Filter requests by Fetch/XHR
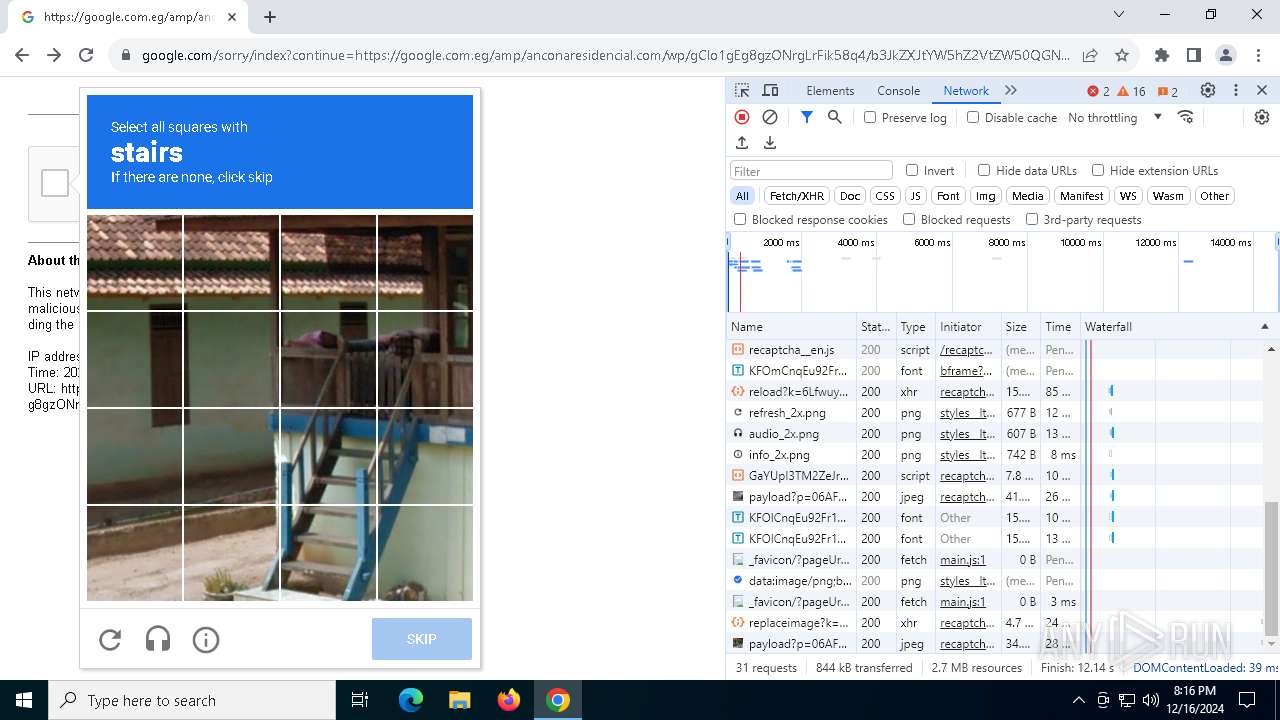This screenshot has width=1280, height=720. (797, 196)
